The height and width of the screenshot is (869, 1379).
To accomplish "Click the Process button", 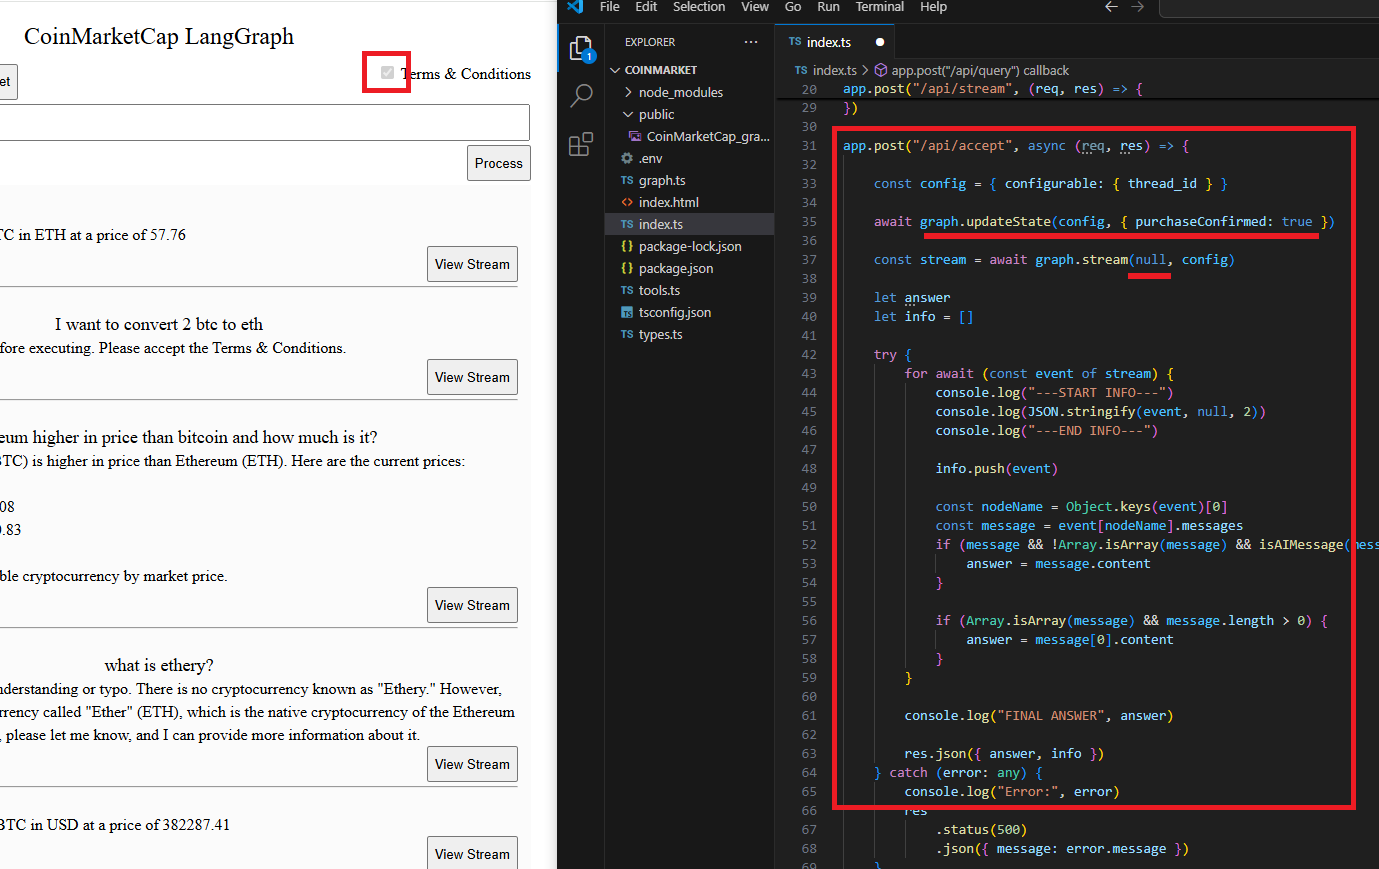I will (x=499, y=163).
